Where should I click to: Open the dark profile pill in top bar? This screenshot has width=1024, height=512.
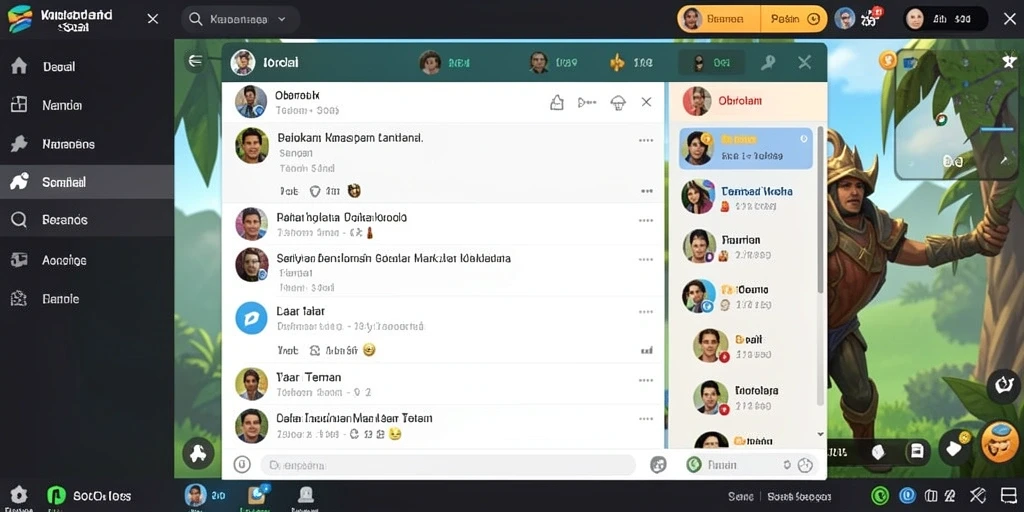(x=944, y=19)
